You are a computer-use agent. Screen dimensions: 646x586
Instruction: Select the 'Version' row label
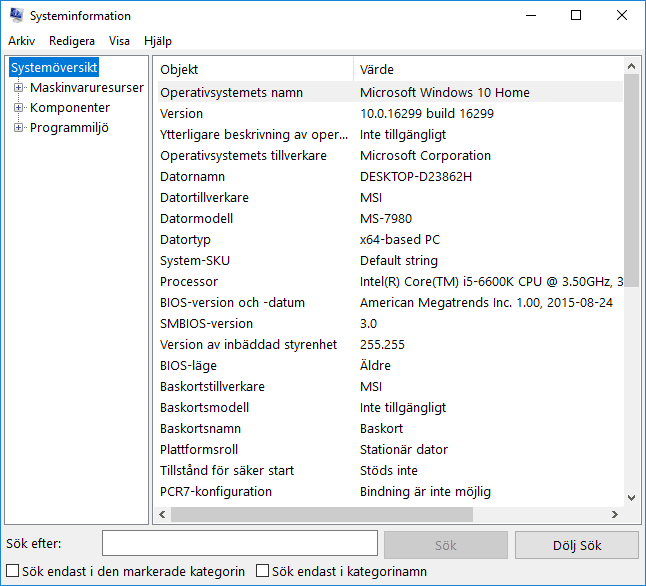point(181,113)
